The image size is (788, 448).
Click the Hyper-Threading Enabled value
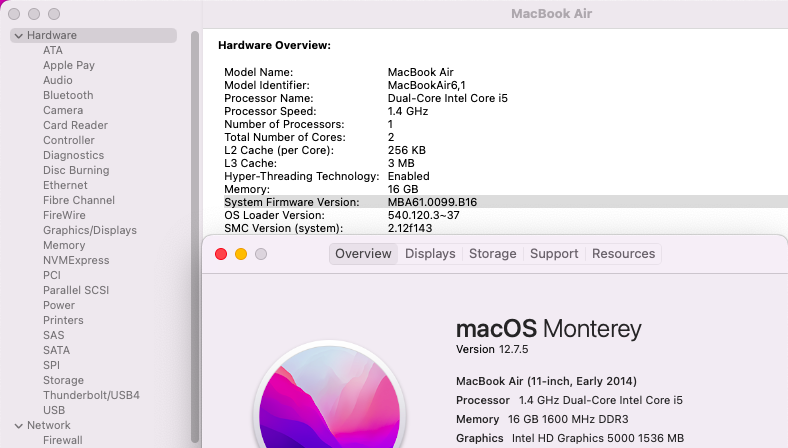409,176
